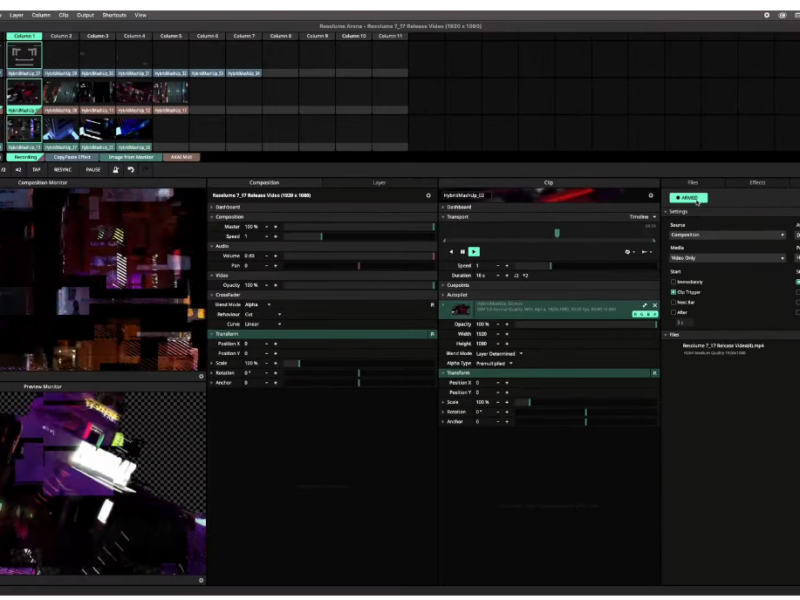Open clip Blend Mode Layer Determined dropdown
Screen dimensions: 800x600
coord(500,353)
